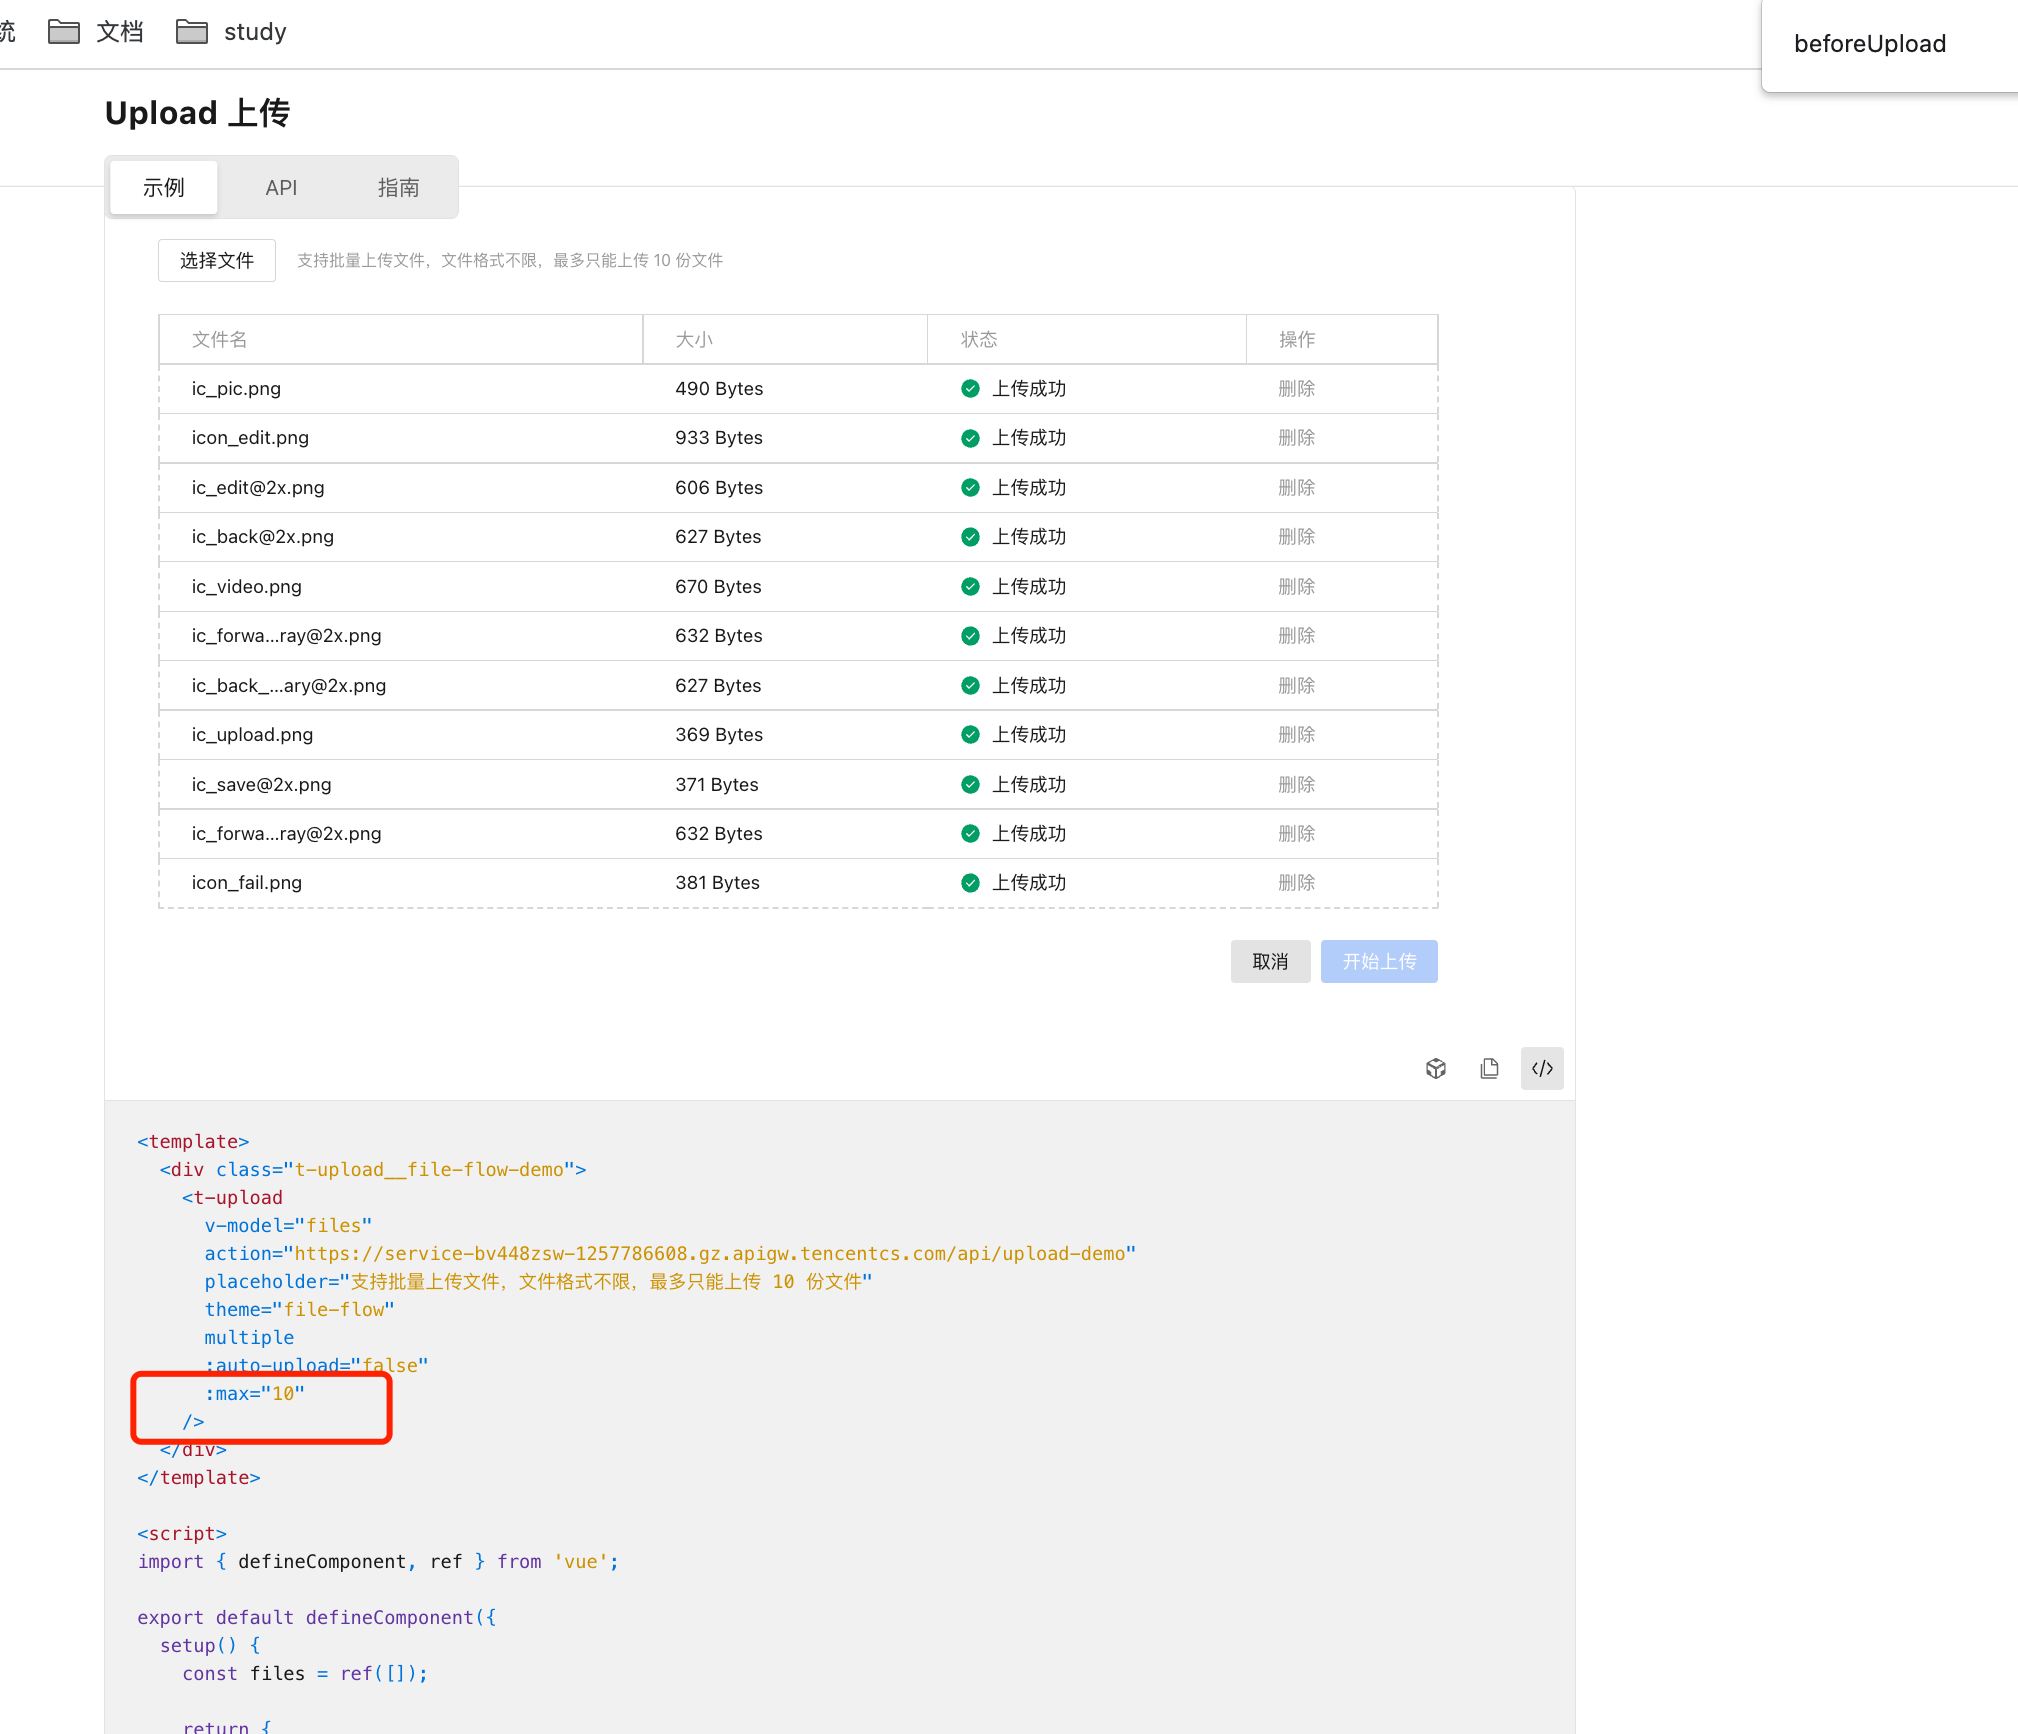Click 开始上传 to start uploading
The height and width of the screenshot is (1734, 2018).
1378,961
